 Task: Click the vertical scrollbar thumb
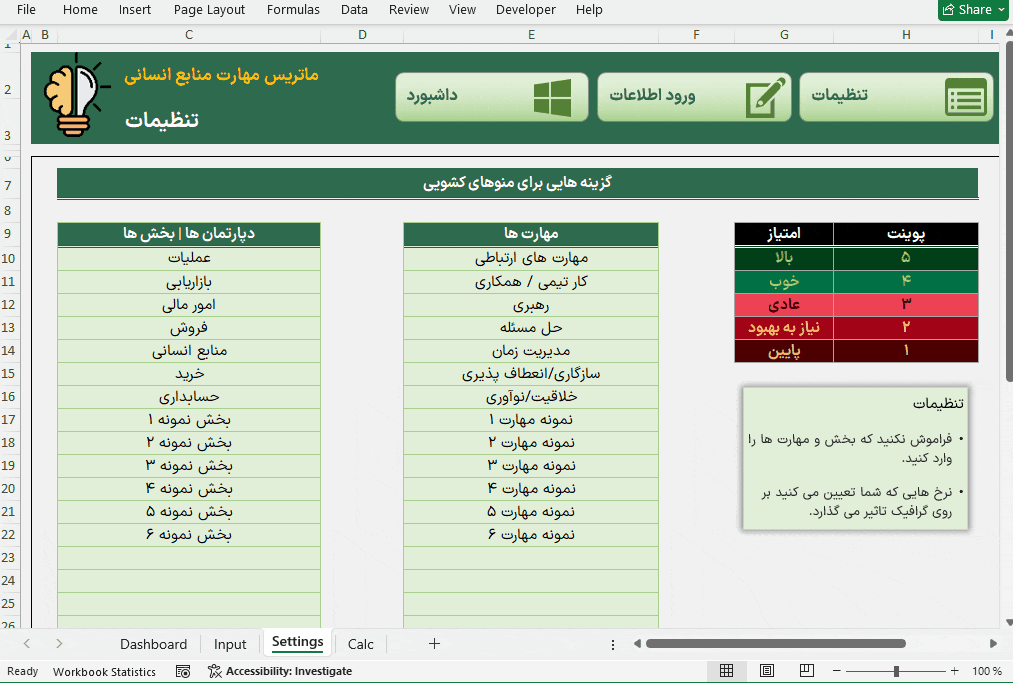(x=1009, y=210)
